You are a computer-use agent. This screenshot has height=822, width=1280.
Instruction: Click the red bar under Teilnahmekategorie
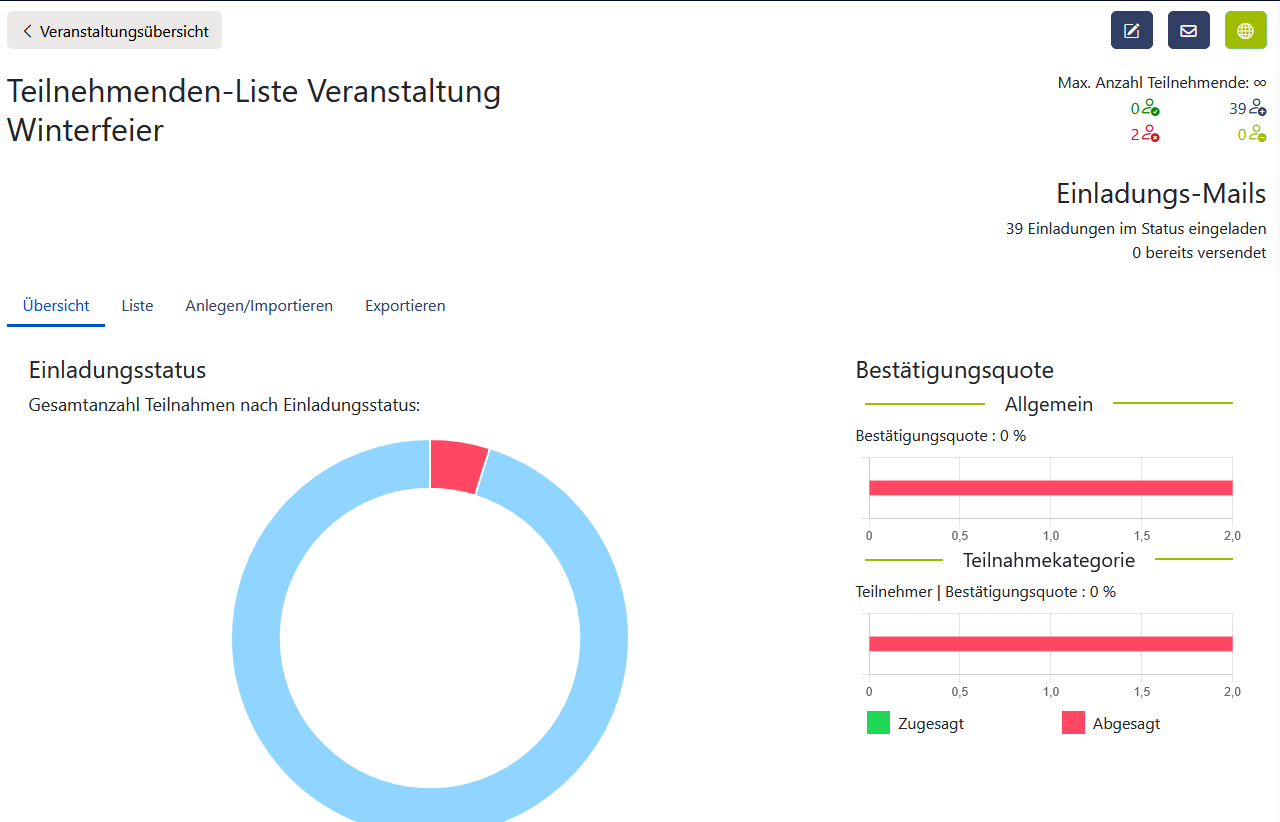1050,644
